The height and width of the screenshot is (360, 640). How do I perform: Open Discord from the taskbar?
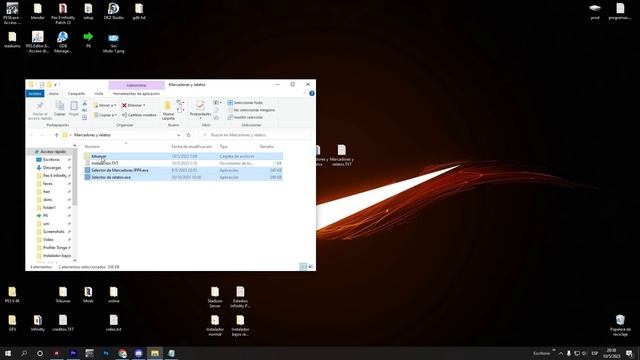click(138, 353)
